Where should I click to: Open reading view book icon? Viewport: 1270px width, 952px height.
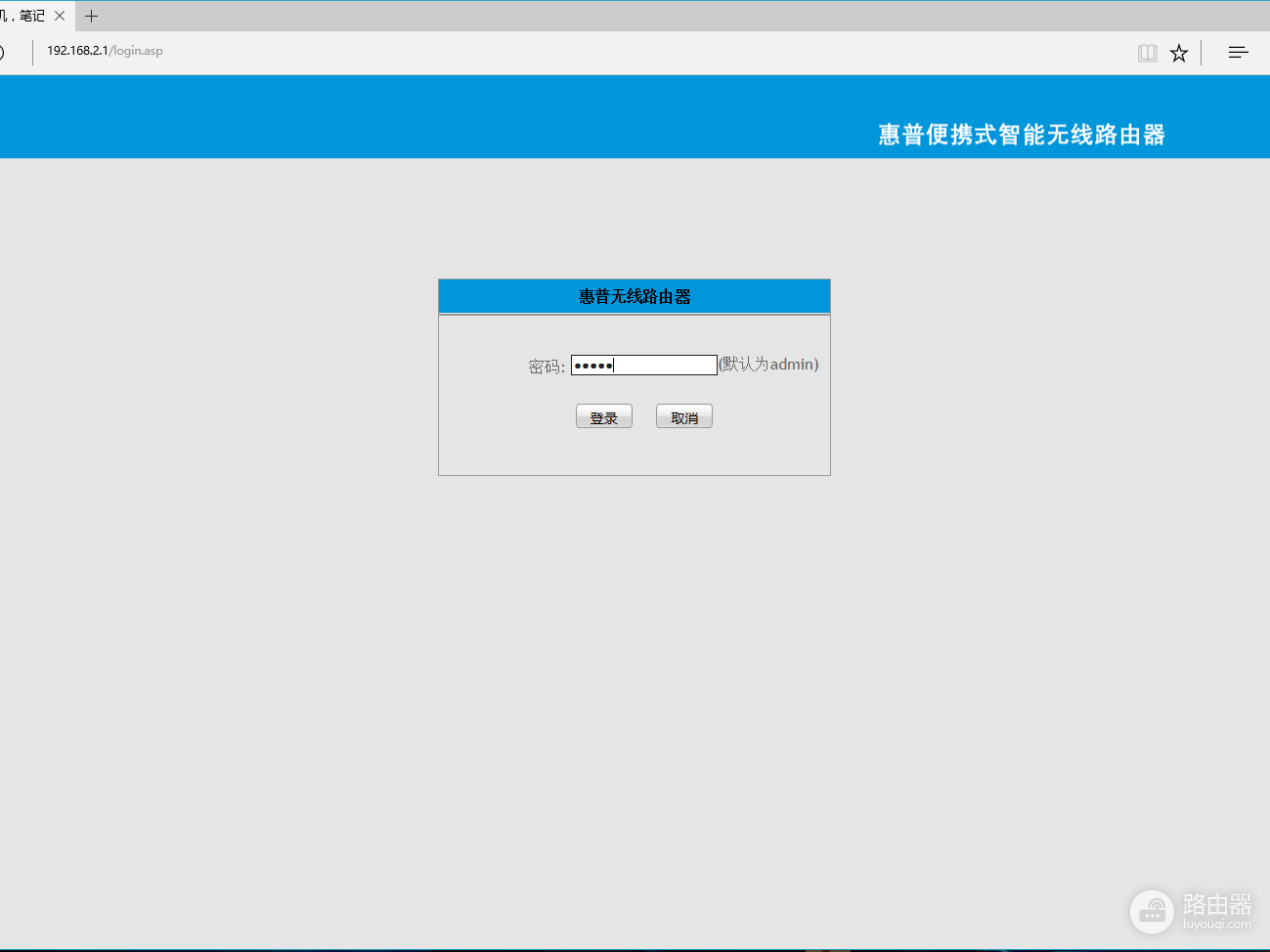[1147, 53]
